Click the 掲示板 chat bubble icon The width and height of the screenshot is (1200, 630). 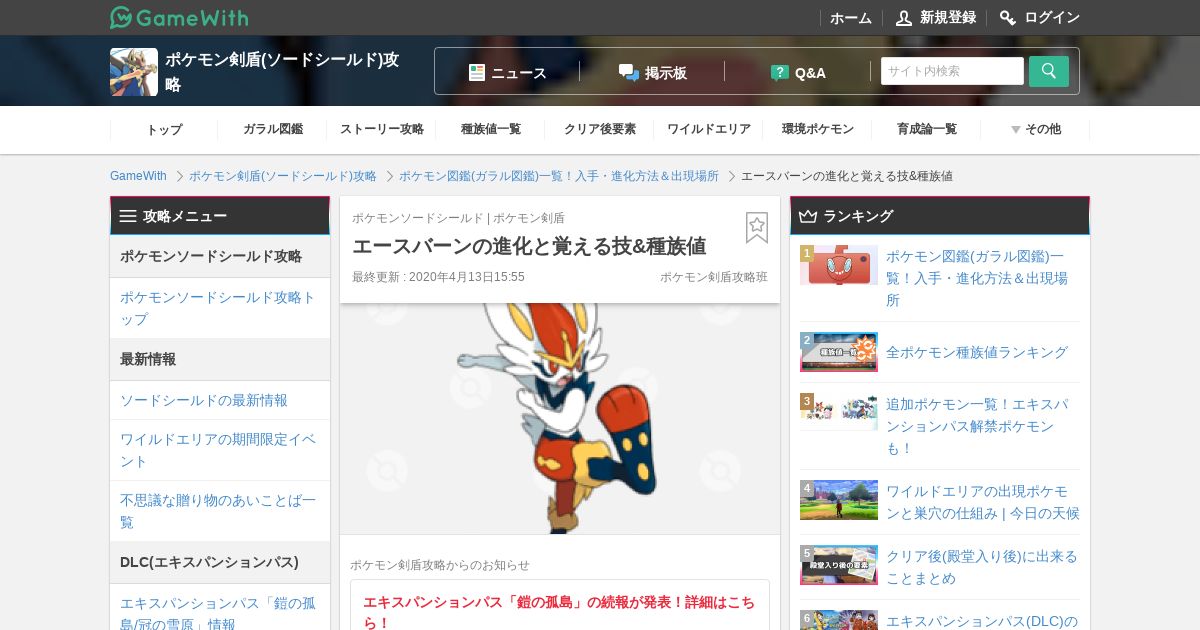[x=629, y=72]
